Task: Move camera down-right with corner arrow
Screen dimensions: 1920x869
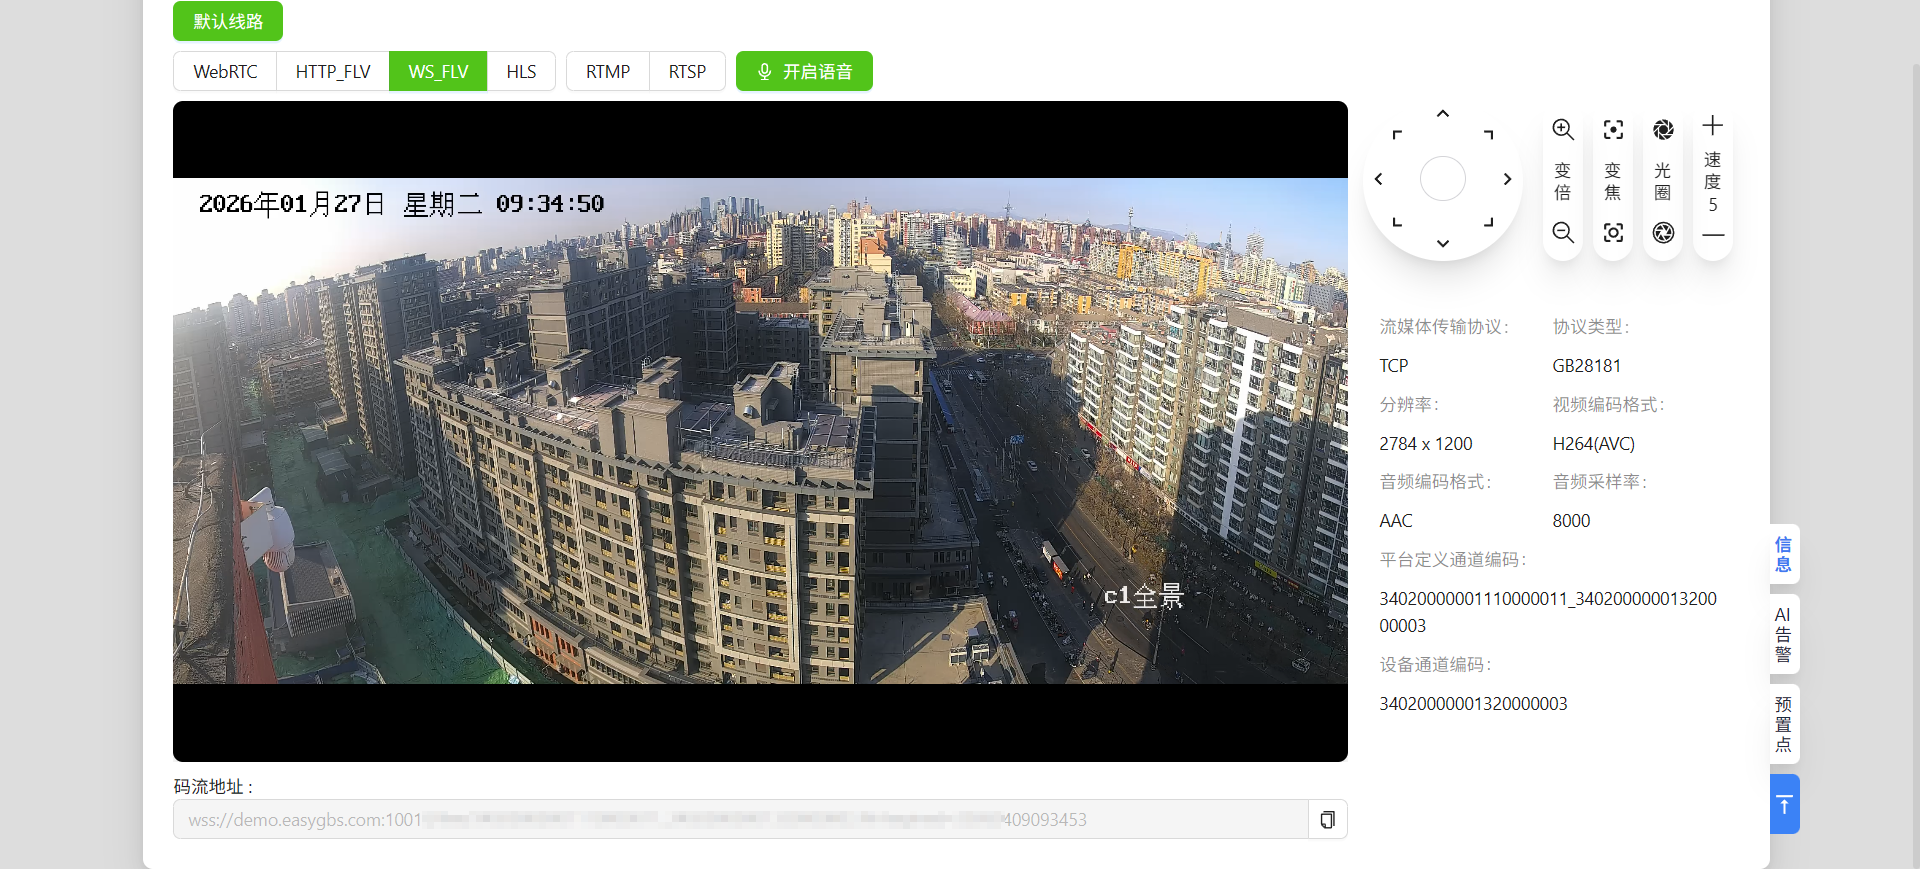Action: [1489, 223]
